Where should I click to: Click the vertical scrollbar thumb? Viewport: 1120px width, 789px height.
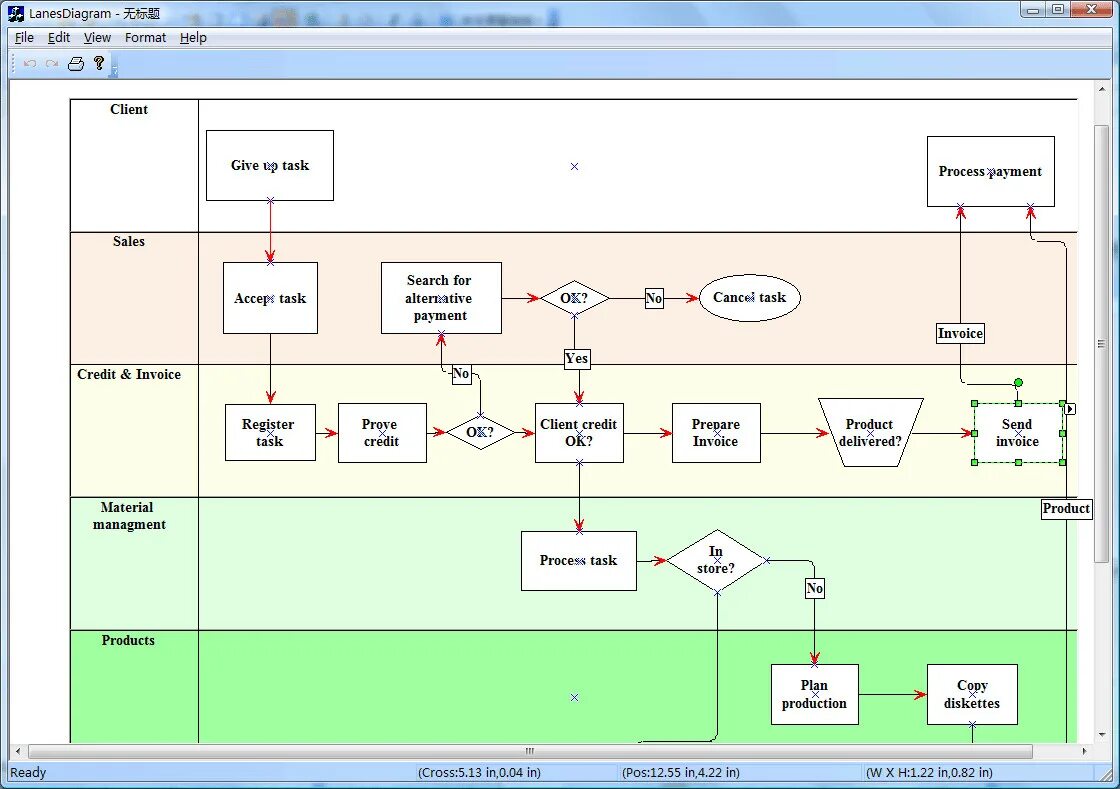point(1102,343)
